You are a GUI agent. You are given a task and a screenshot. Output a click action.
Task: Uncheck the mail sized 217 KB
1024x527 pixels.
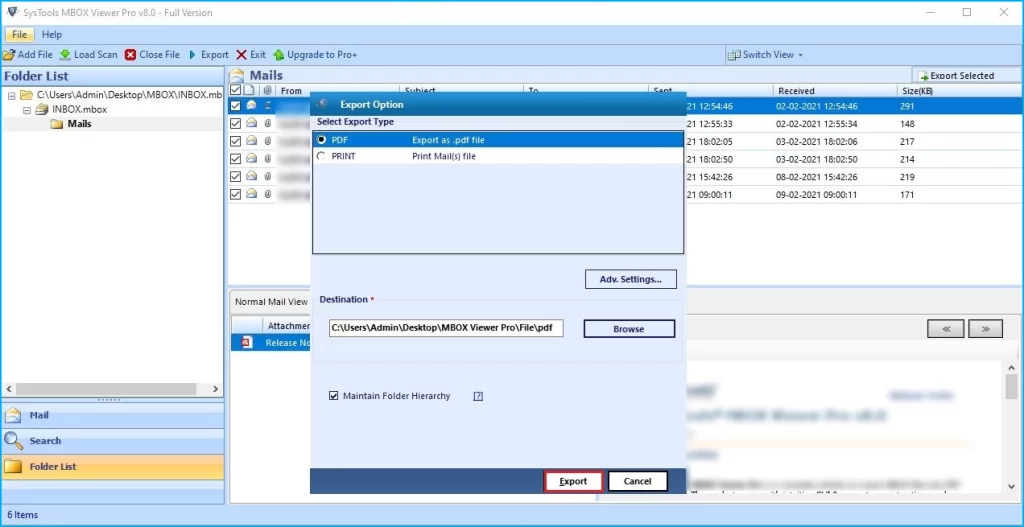236,141
